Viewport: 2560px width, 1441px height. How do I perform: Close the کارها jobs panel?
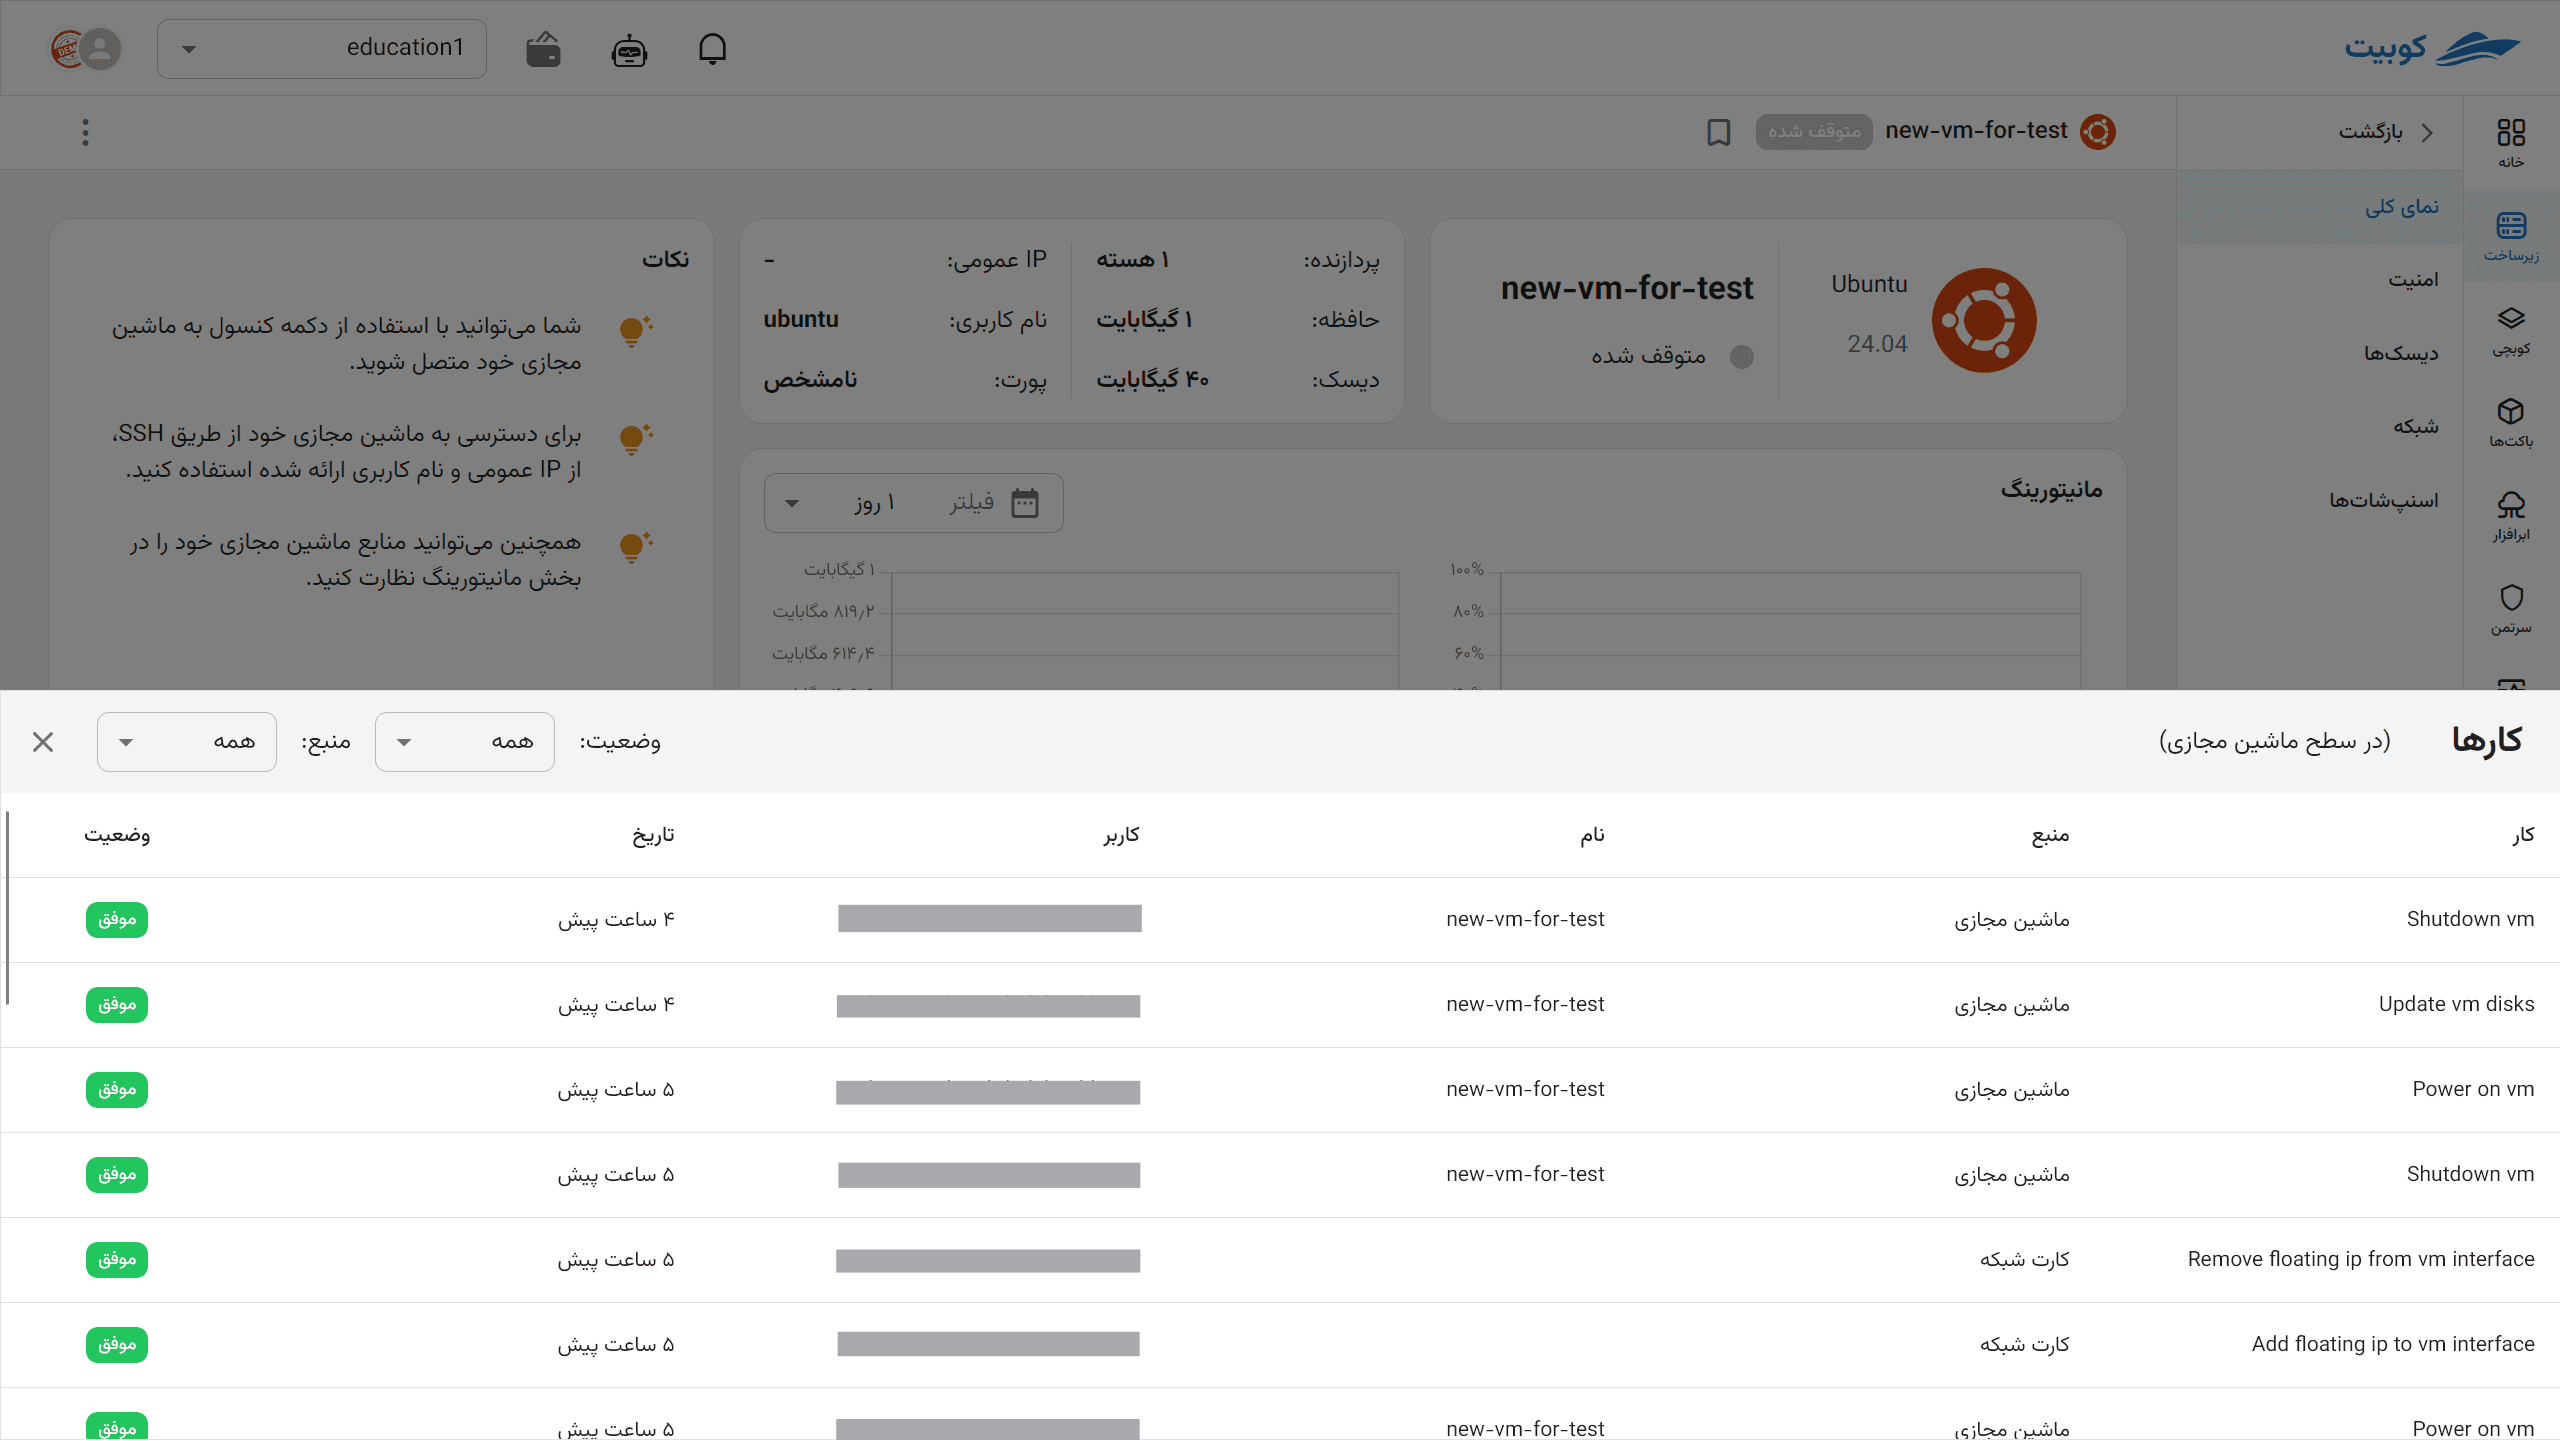click(x=43, y=742)
